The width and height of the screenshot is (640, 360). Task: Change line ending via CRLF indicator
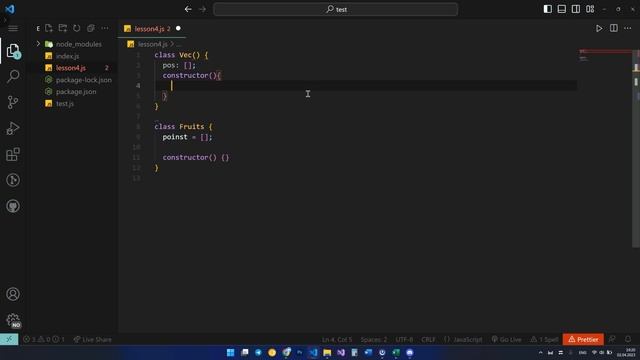pyautogui.click(x=428, y=339)
